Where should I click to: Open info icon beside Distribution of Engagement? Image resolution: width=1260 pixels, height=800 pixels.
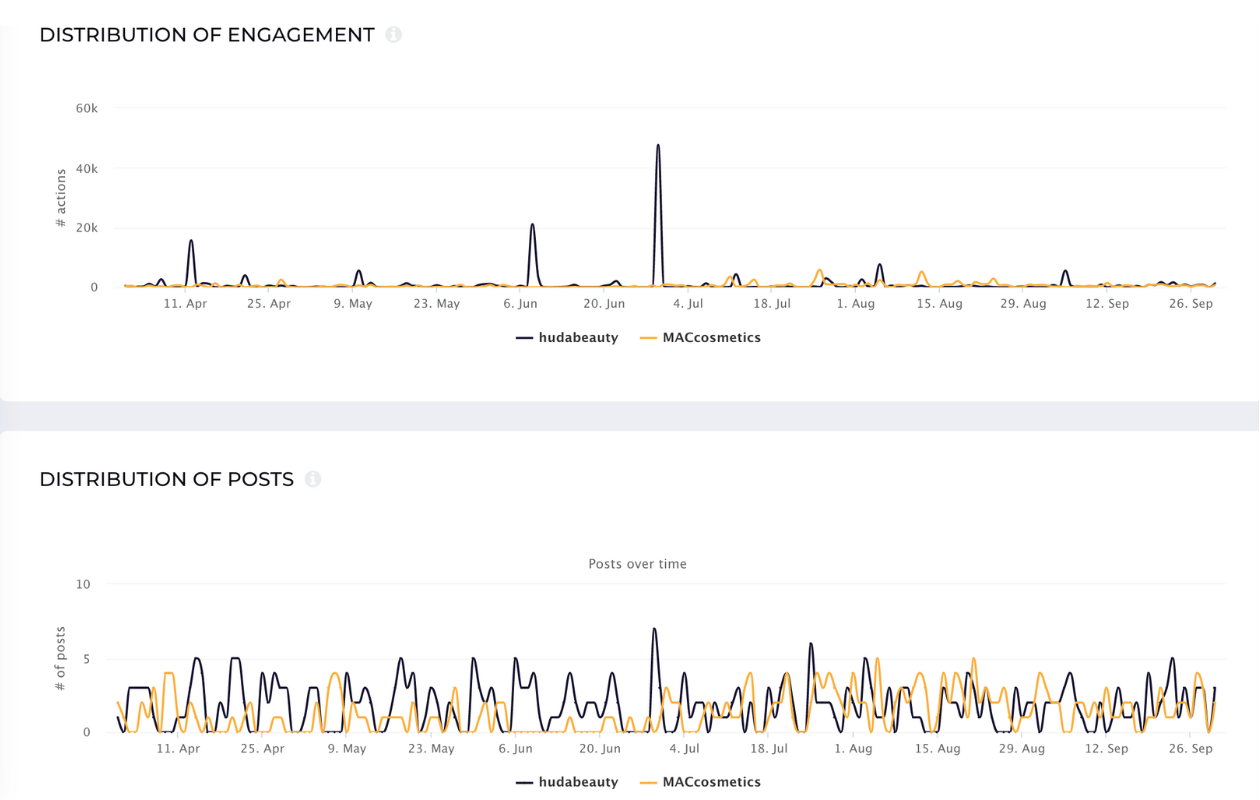[394, 35]
